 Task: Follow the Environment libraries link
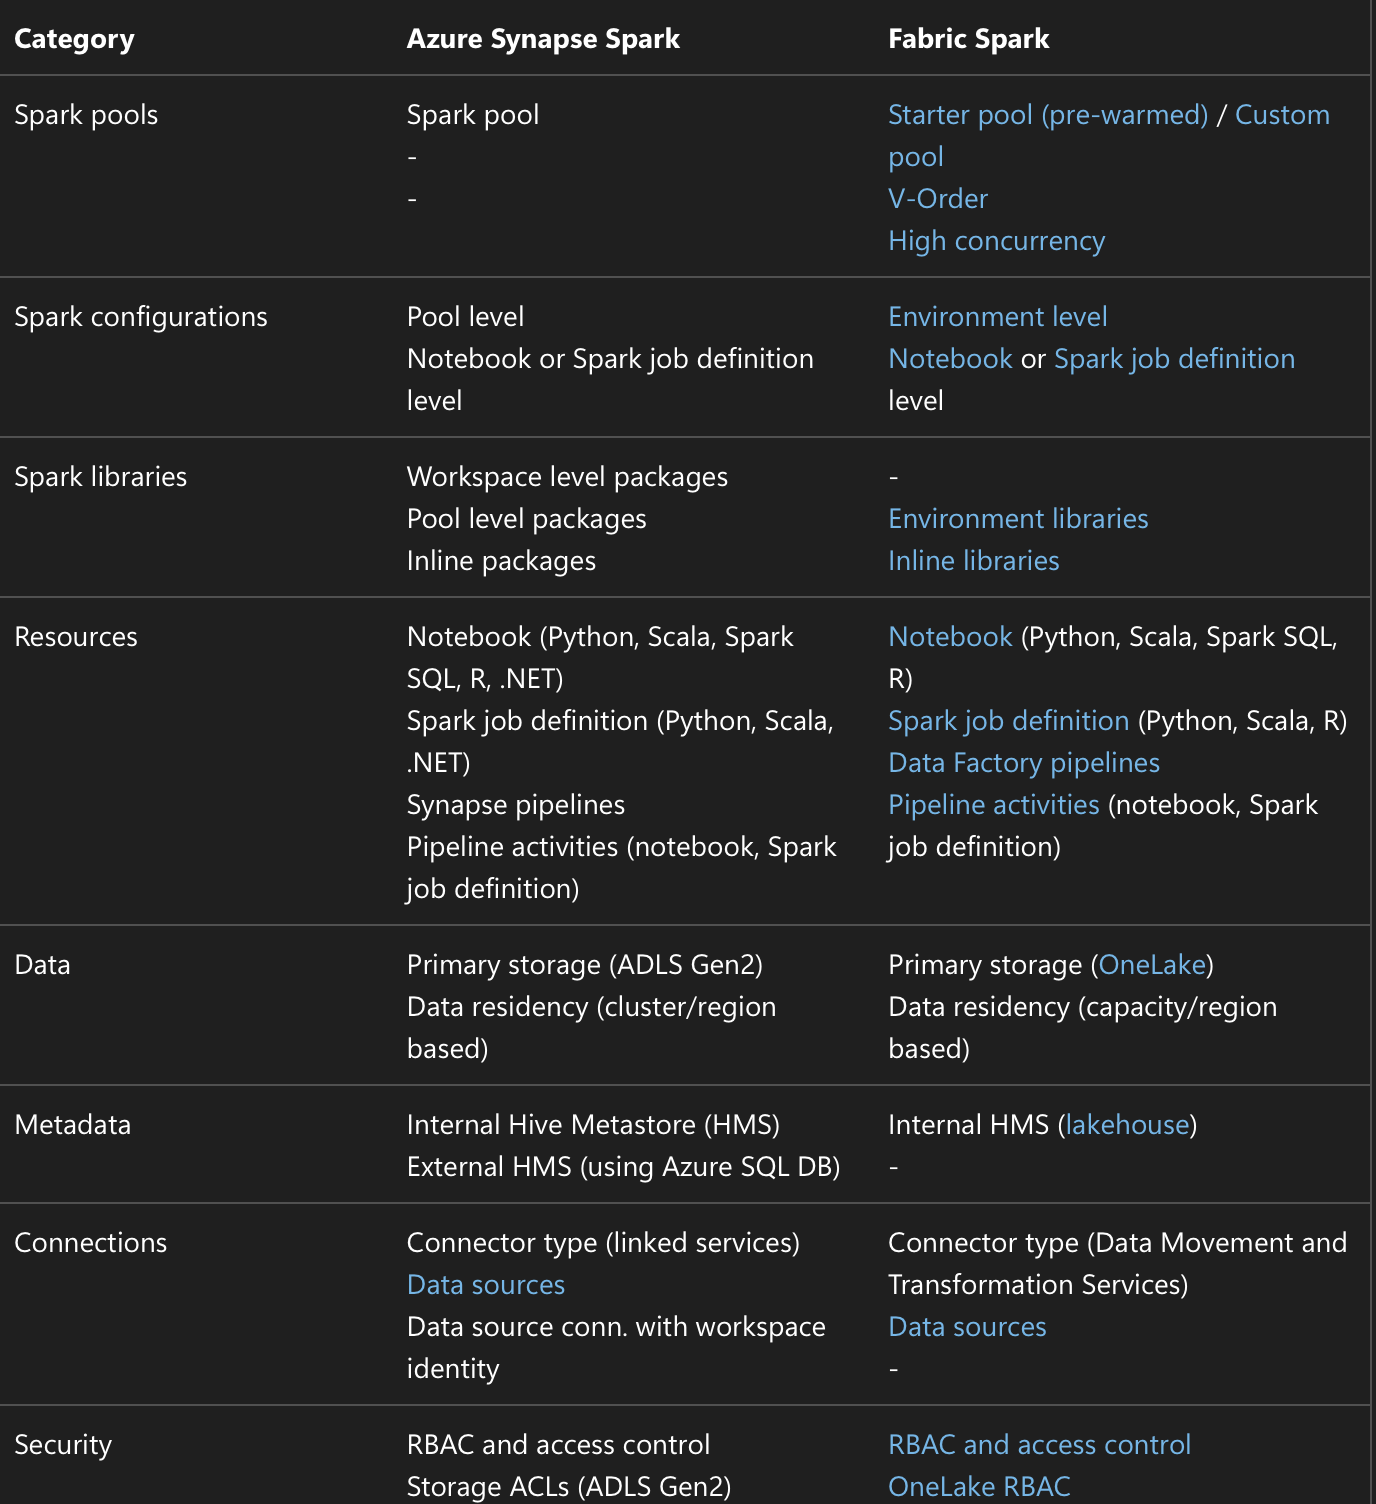[1018, 518]
